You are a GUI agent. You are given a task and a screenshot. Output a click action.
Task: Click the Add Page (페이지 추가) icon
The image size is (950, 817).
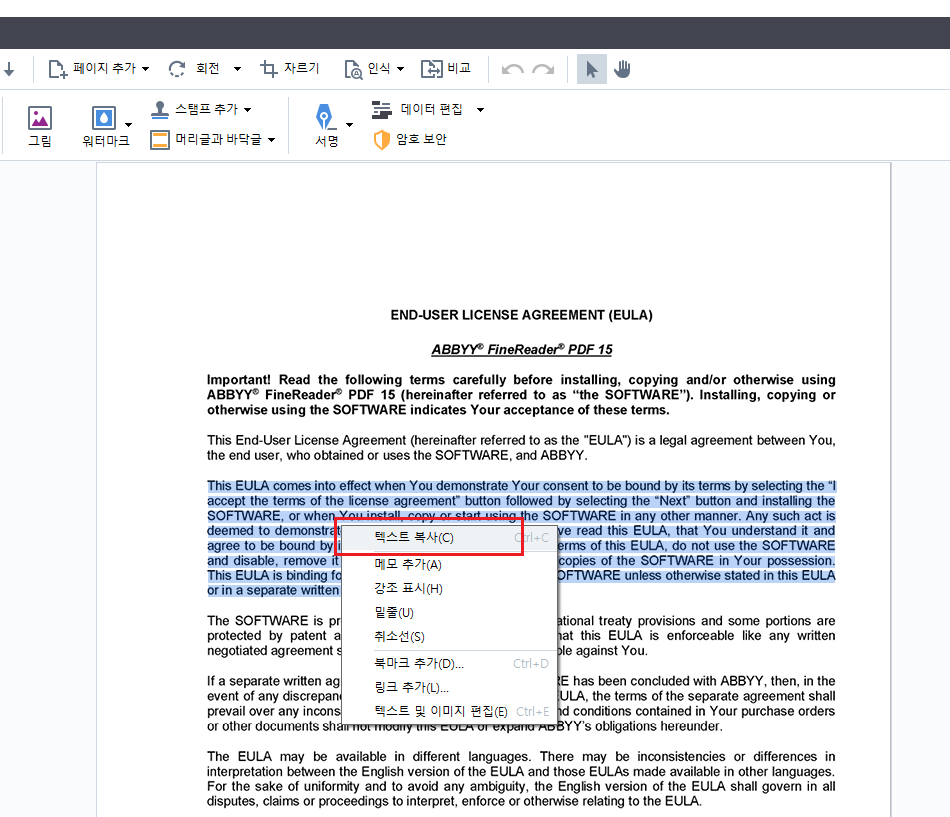[58, 69]
